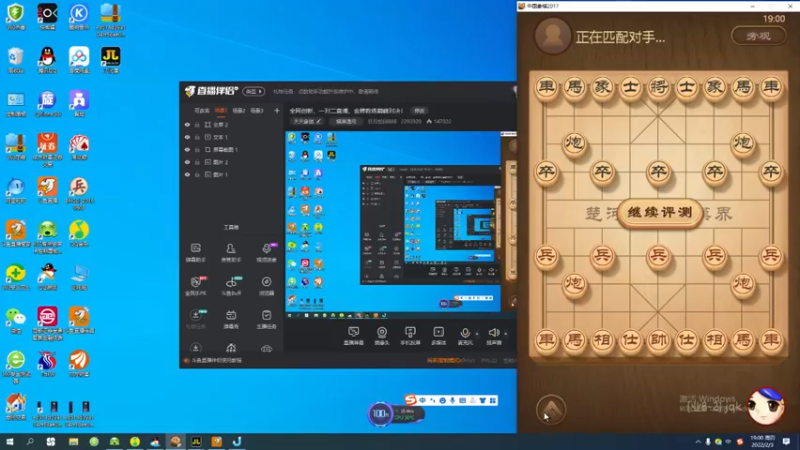Toggle the lock on the 屏幕截图 1 layer
The image size is (800, 450).
[x=197, y=149]
